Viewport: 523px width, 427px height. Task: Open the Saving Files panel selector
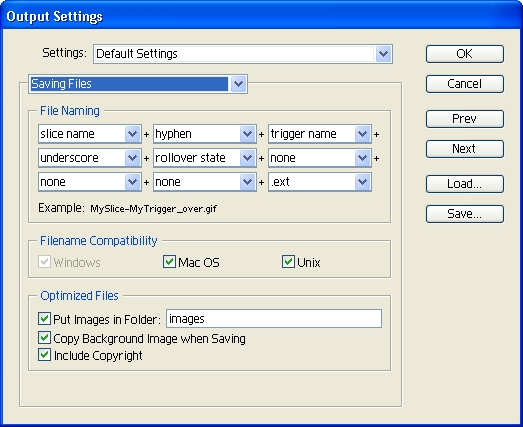pos(138,84)
